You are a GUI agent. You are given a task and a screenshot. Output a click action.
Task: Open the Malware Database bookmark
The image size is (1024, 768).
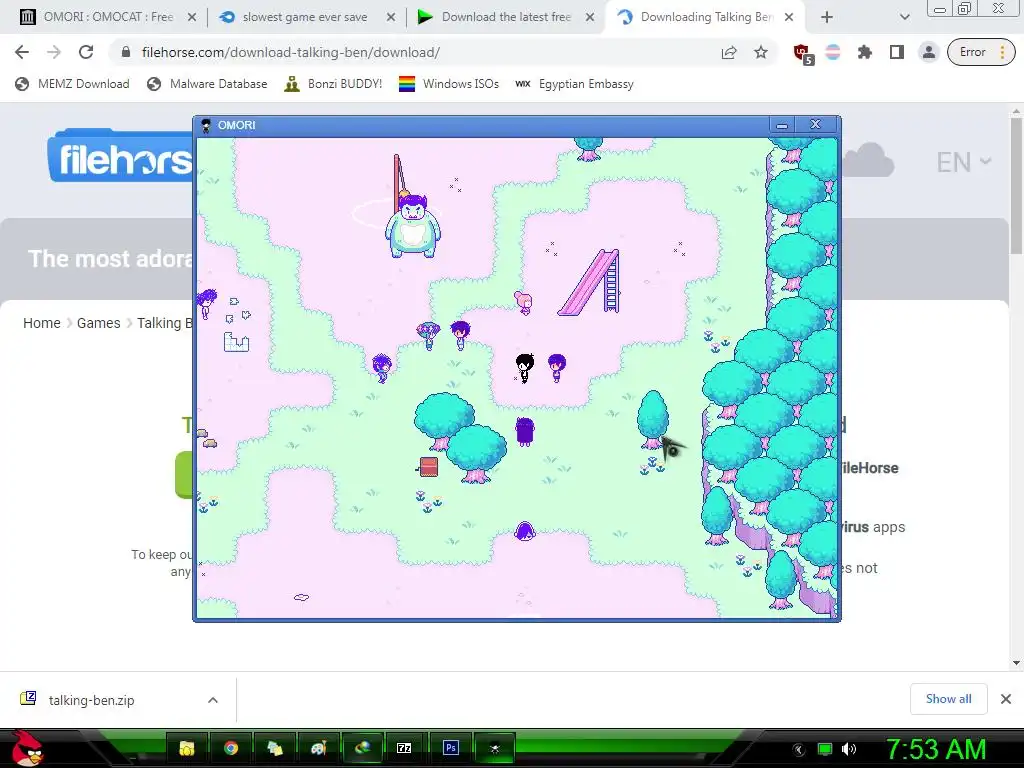click(207, 84)
